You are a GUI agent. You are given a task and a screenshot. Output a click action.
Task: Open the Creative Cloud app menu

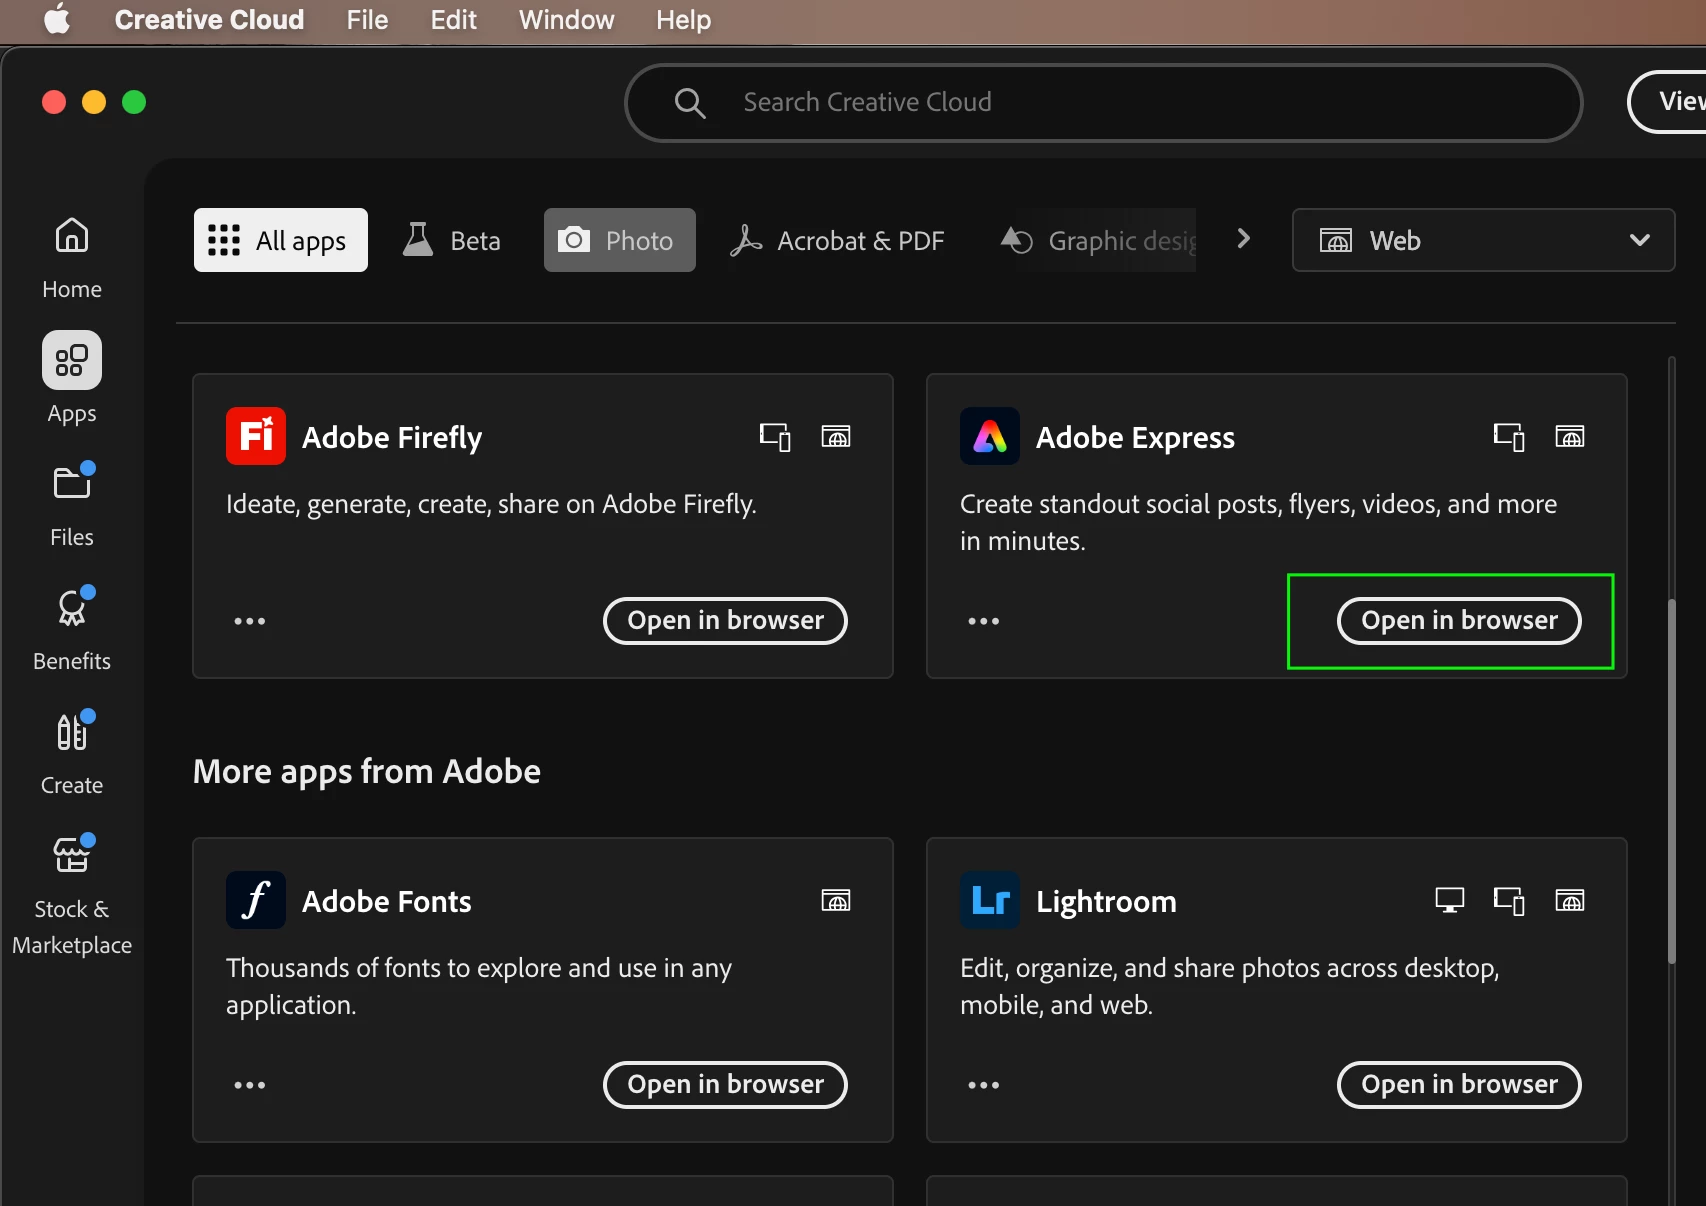tap(209, 19)
